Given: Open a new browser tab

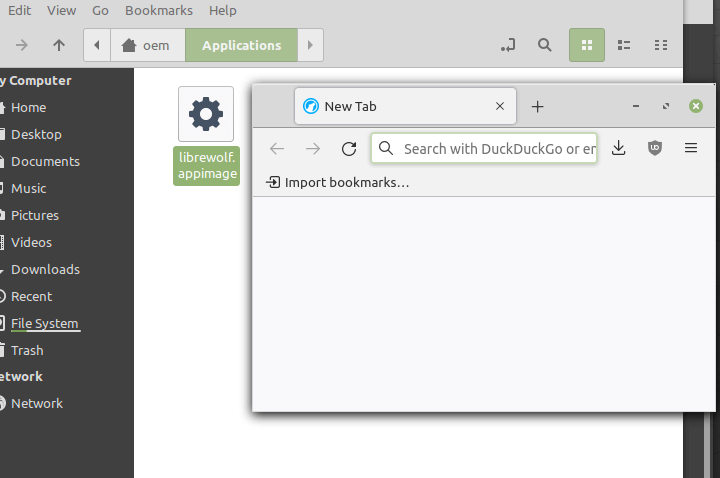Looking at the screenshot, I should click(537, 107).
